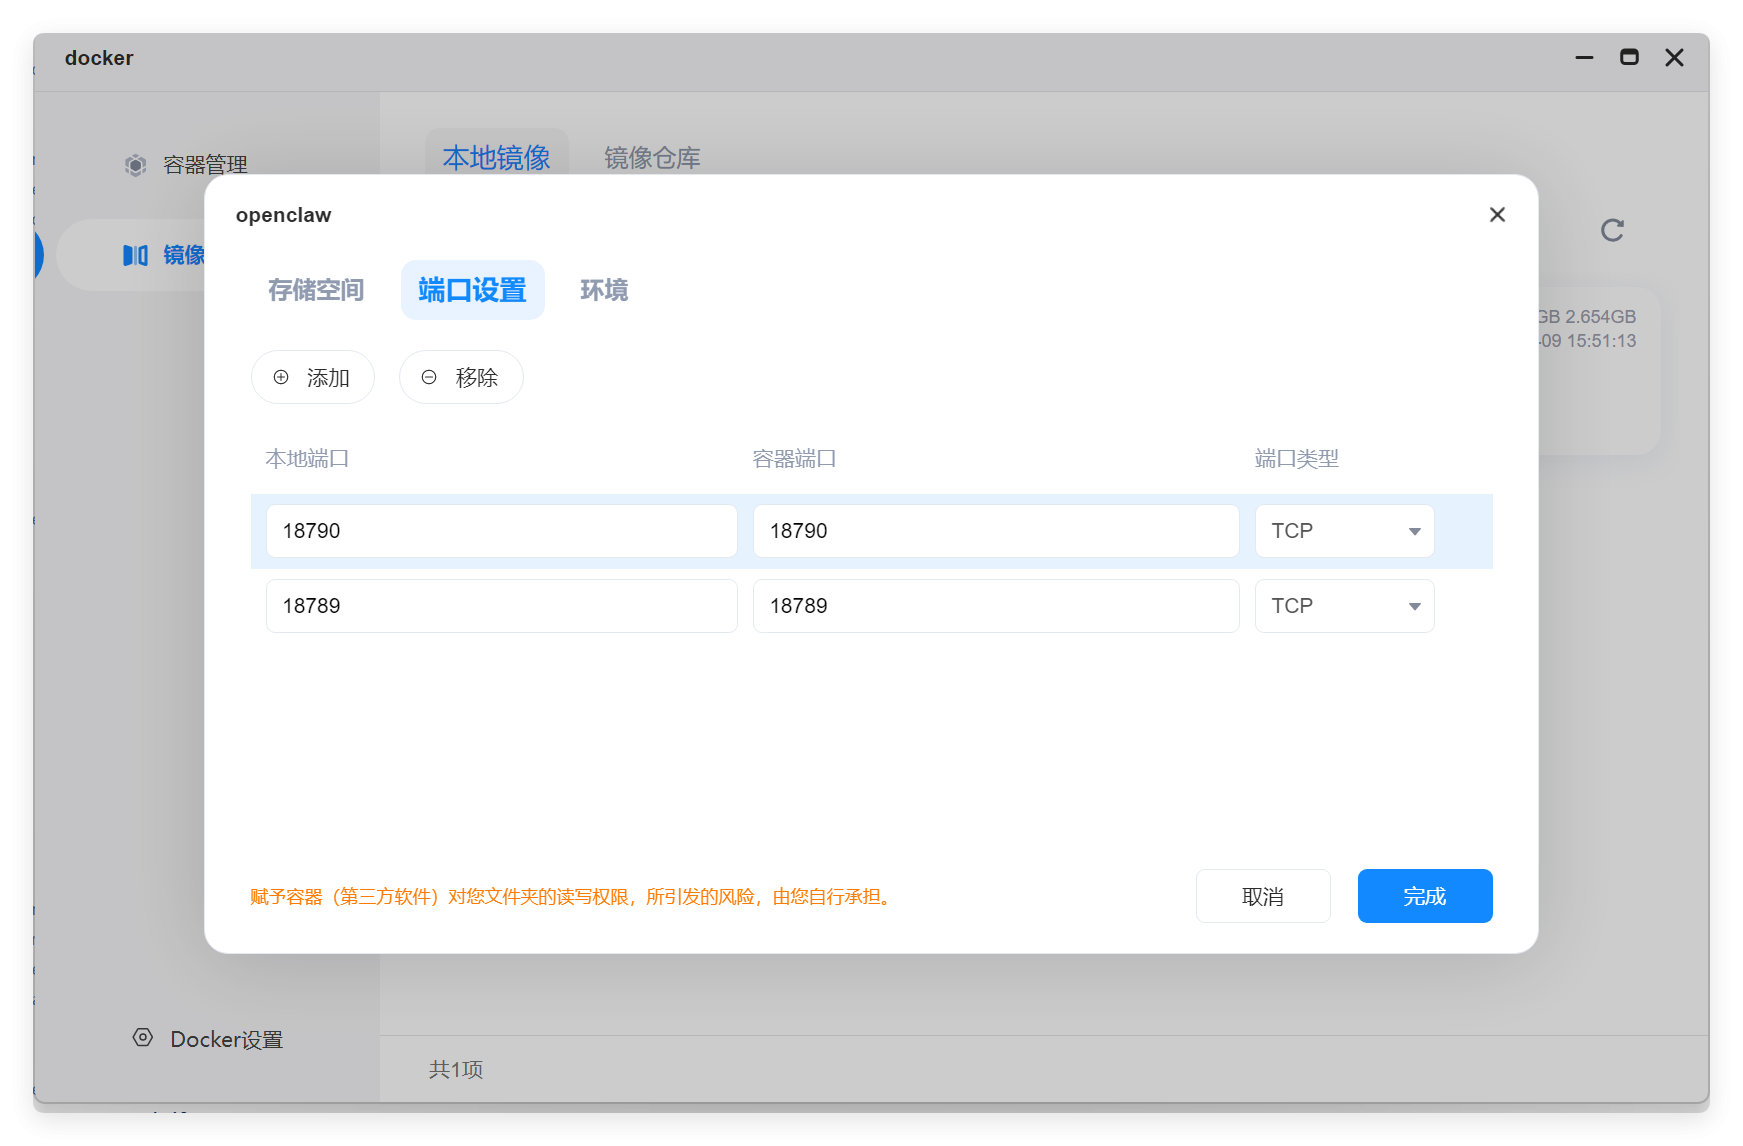Open the 镜像仓库 tab
This screenshot has height=1146, width=1743.
(x=652, y=158)
